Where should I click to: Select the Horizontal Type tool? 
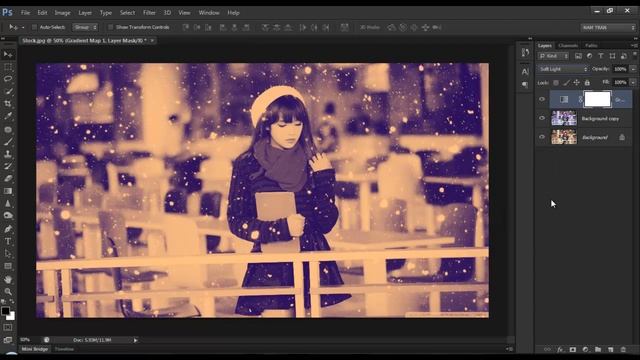[x=8, y=241]
